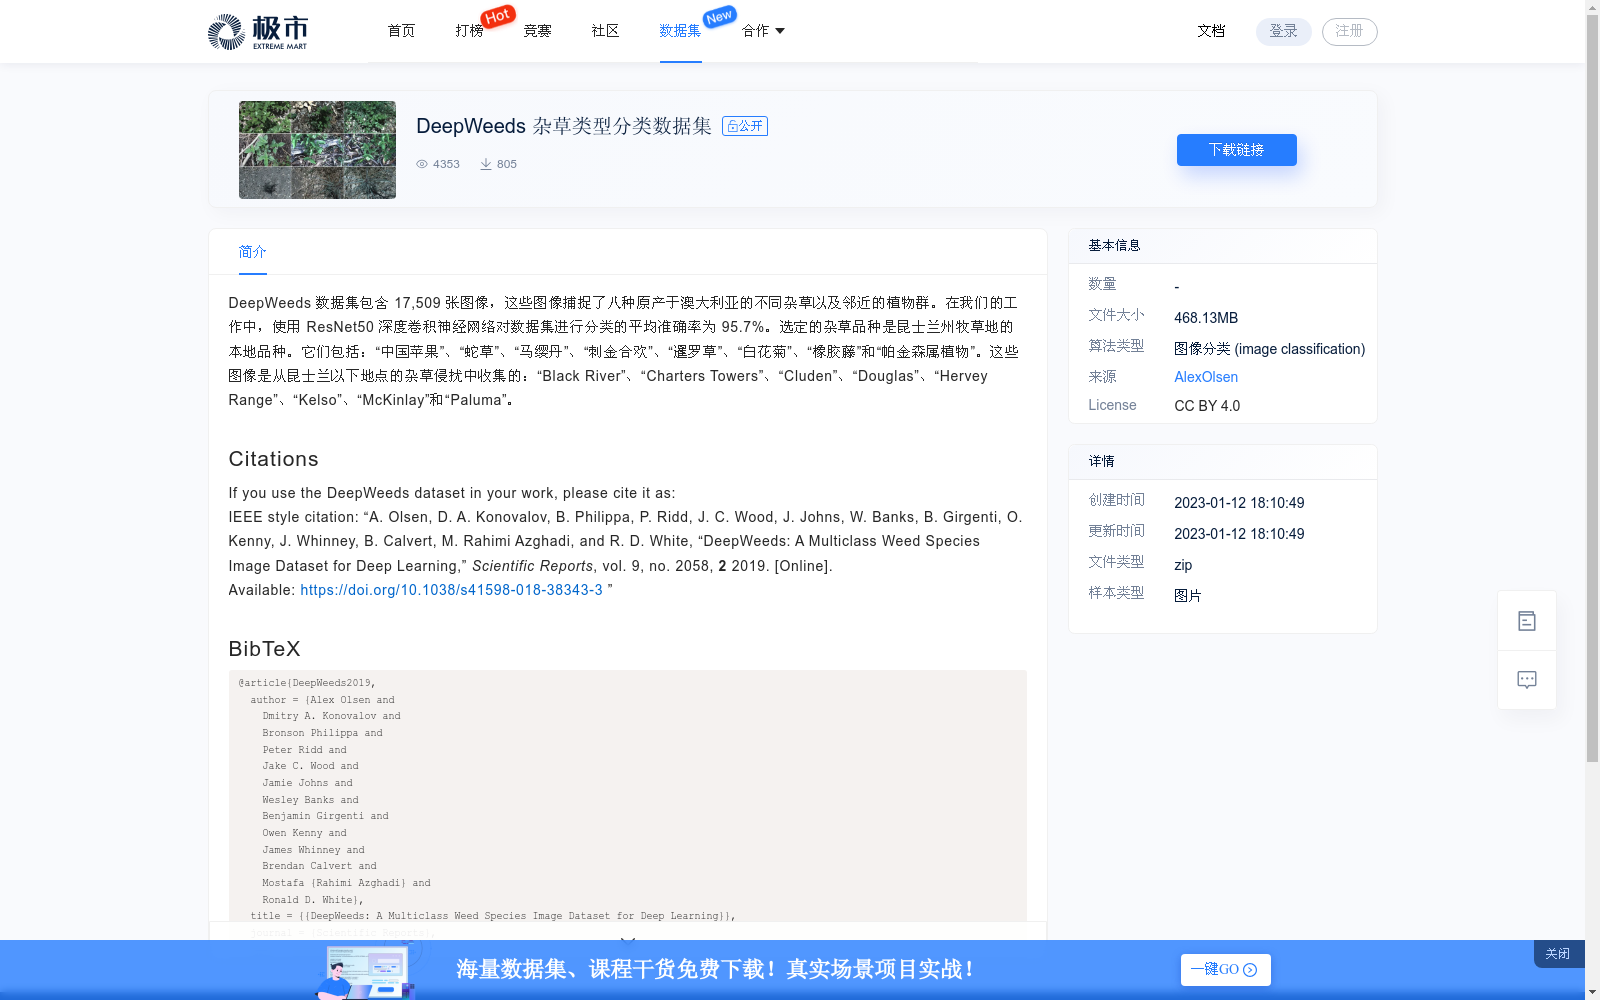1600x1000 pixels.
Task: Click the BibTeX heading
Action: click(x=264, y=649)
